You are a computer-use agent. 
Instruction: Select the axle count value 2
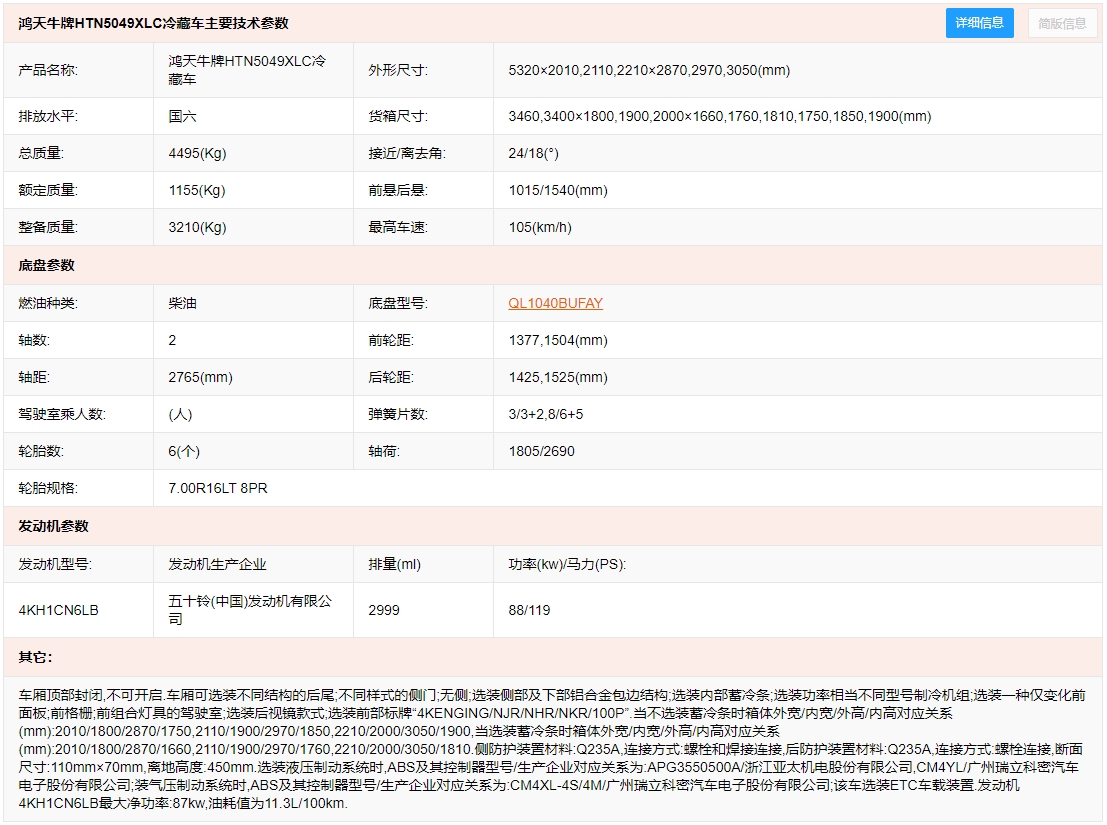(x=172, y=340)
